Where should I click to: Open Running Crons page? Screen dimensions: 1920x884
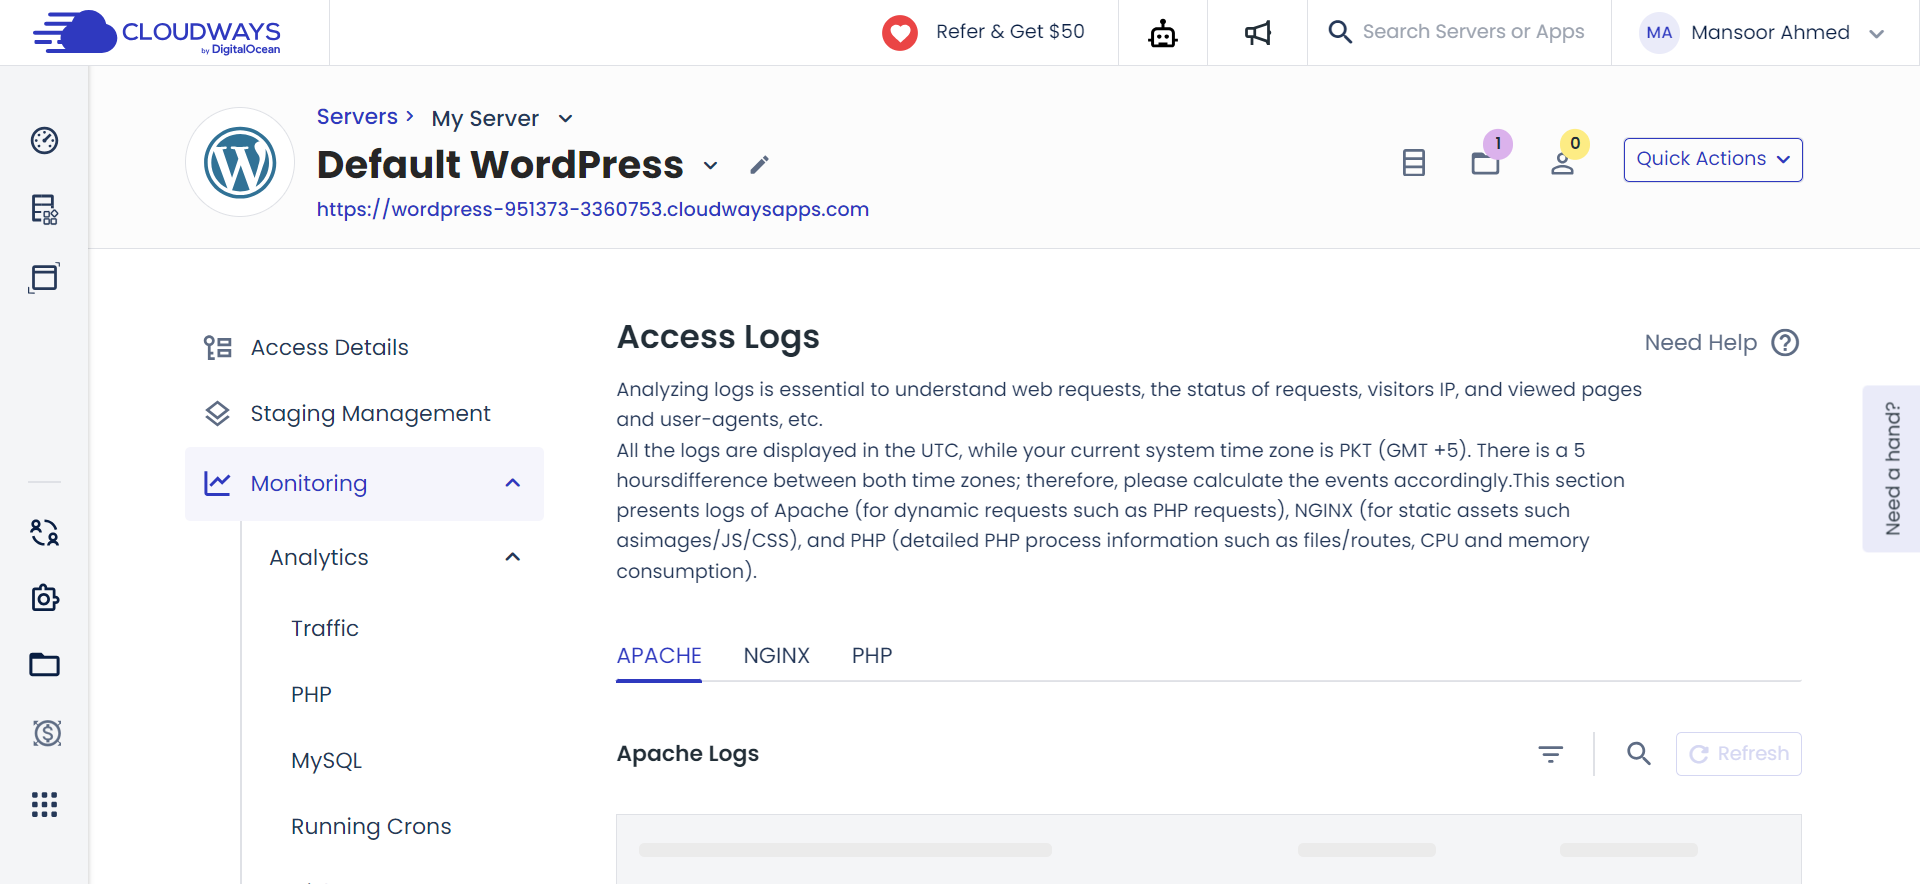point(371,827)
